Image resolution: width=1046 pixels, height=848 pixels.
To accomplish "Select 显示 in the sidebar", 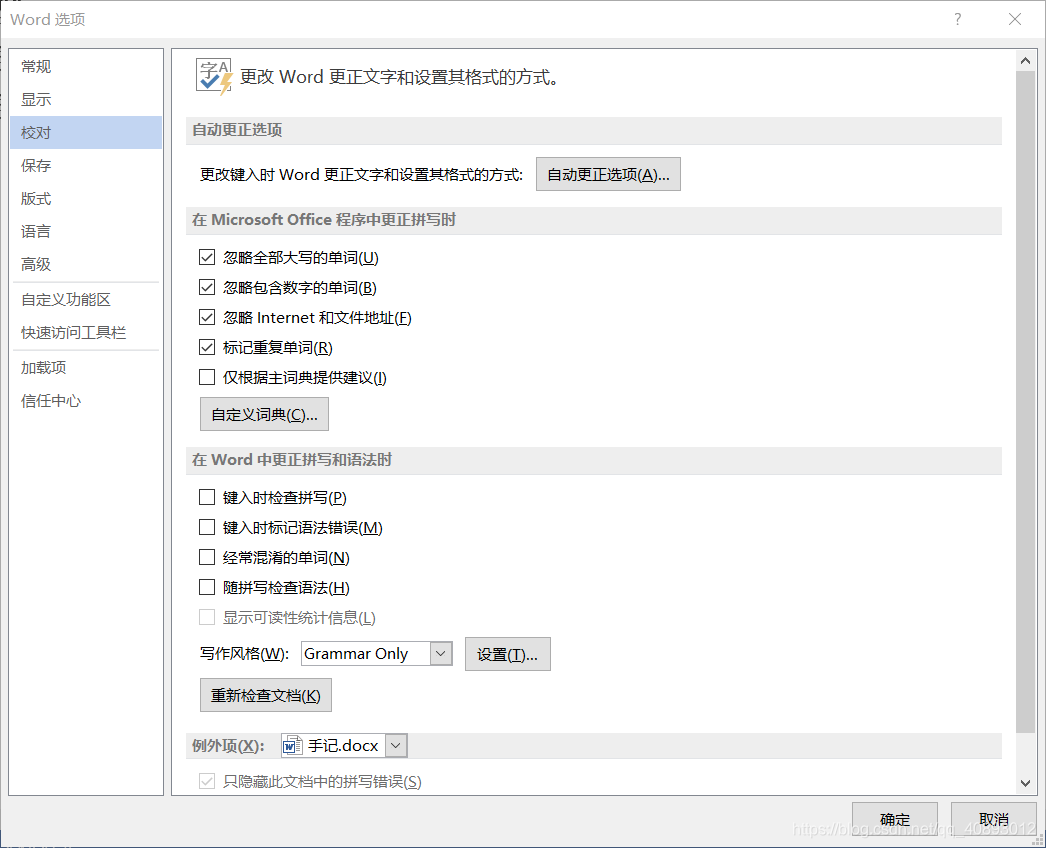I will (x=86, y=99).
